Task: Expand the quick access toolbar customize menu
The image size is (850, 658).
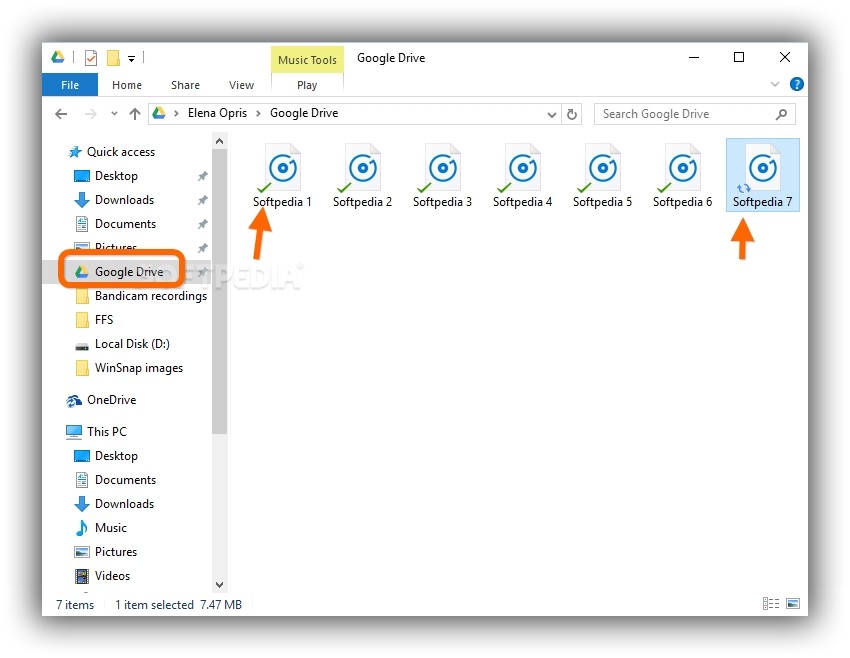Action: pos(131,58)
